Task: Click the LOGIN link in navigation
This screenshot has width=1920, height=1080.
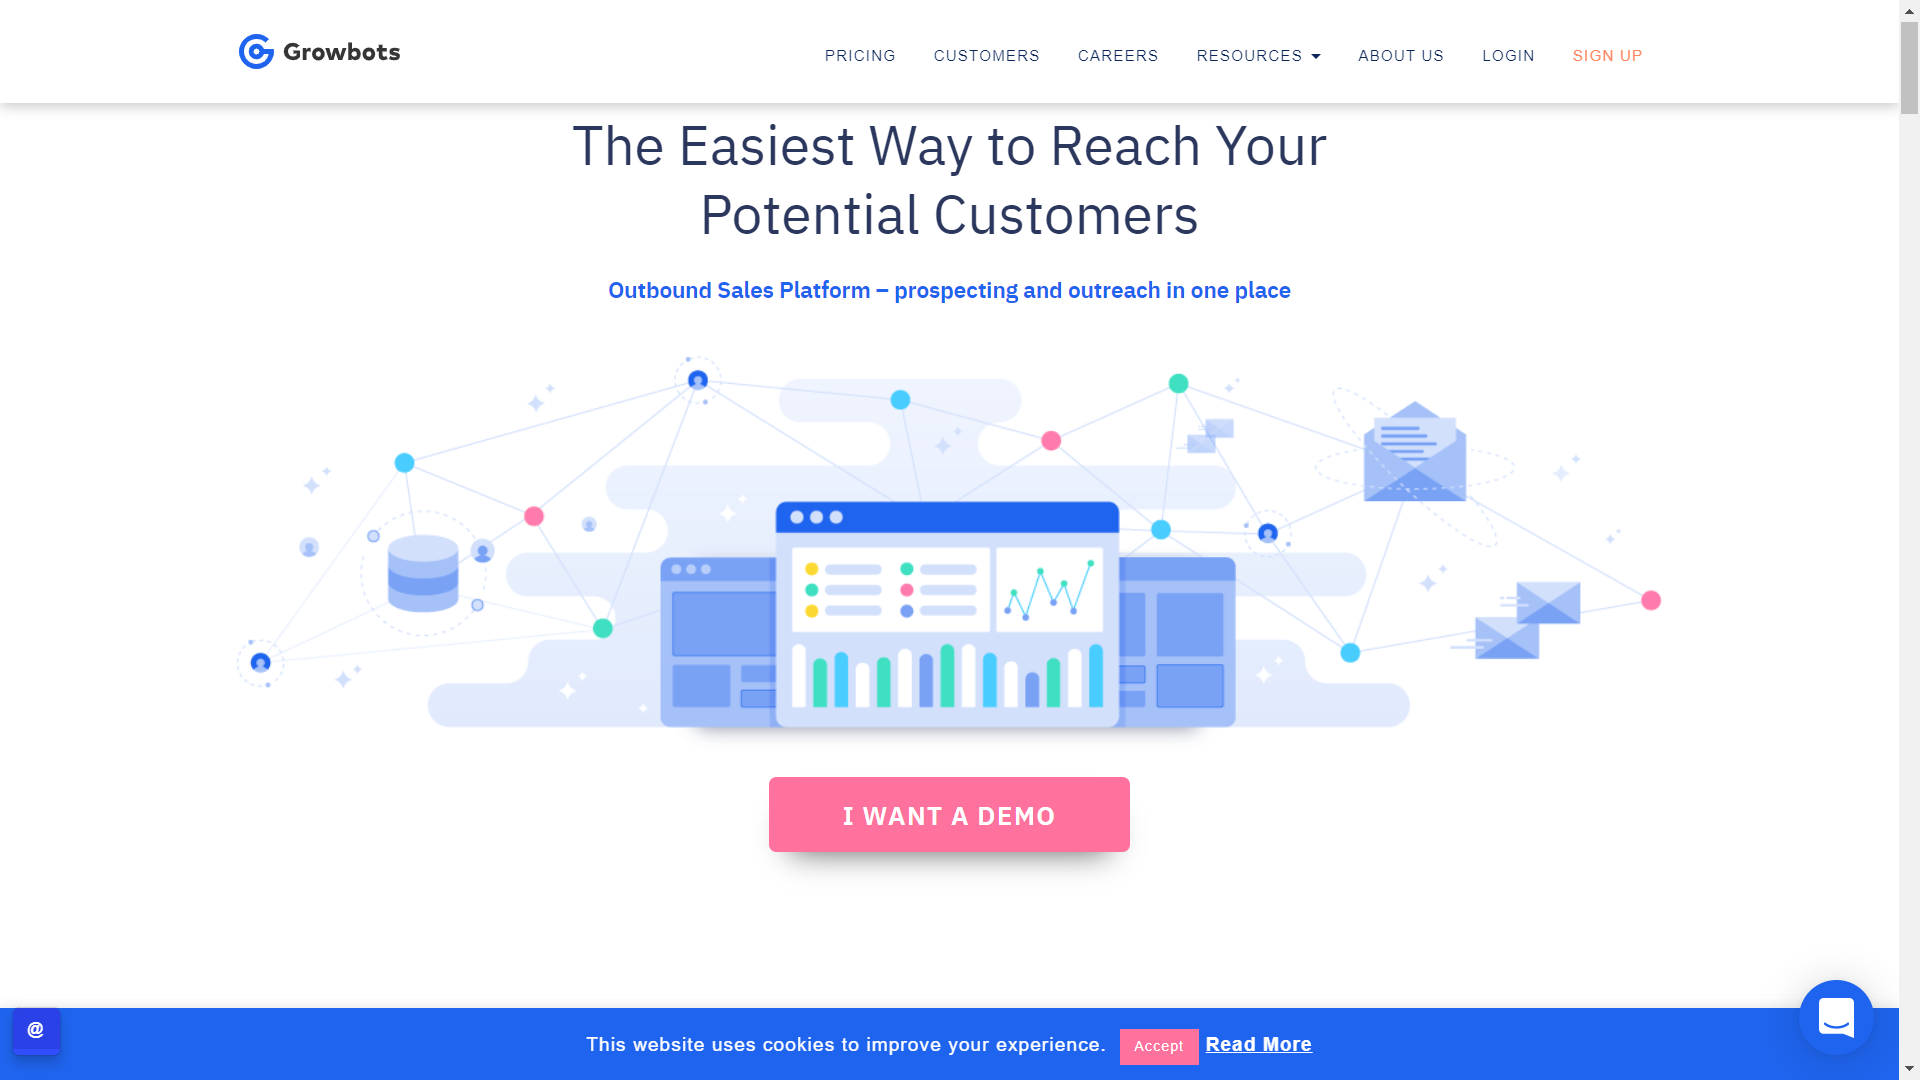Action: click(1507, 54)
